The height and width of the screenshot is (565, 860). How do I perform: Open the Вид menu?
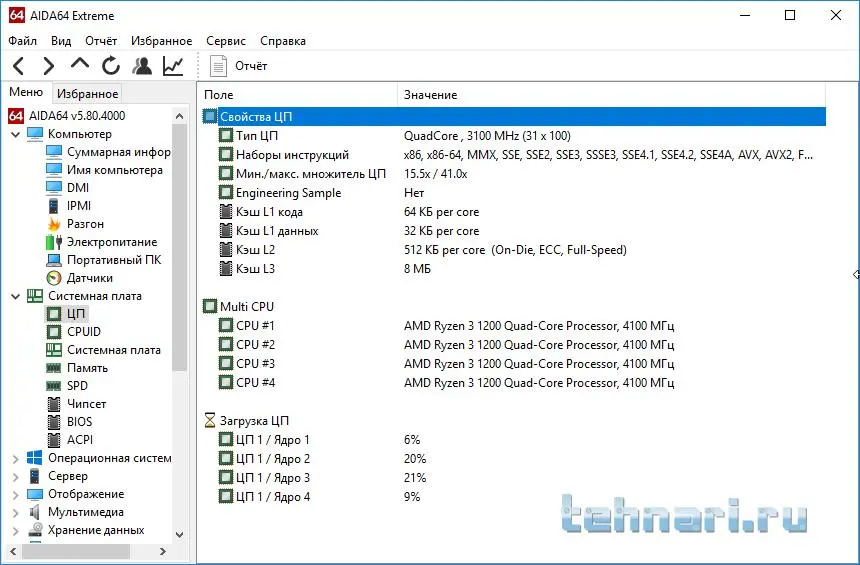tap(61, 41)
